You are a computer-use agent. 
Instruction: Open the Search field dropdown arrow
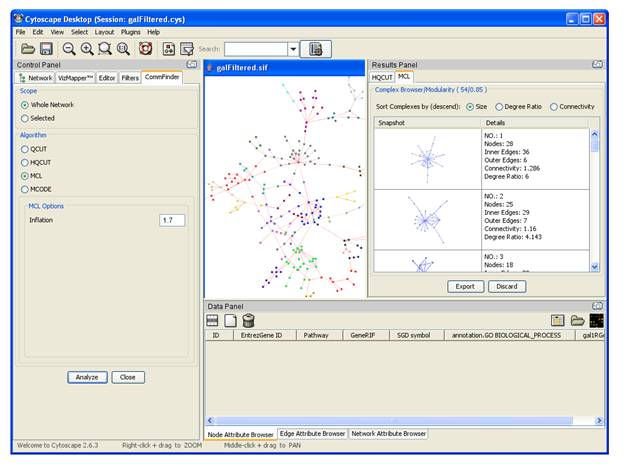coord(293,49)
